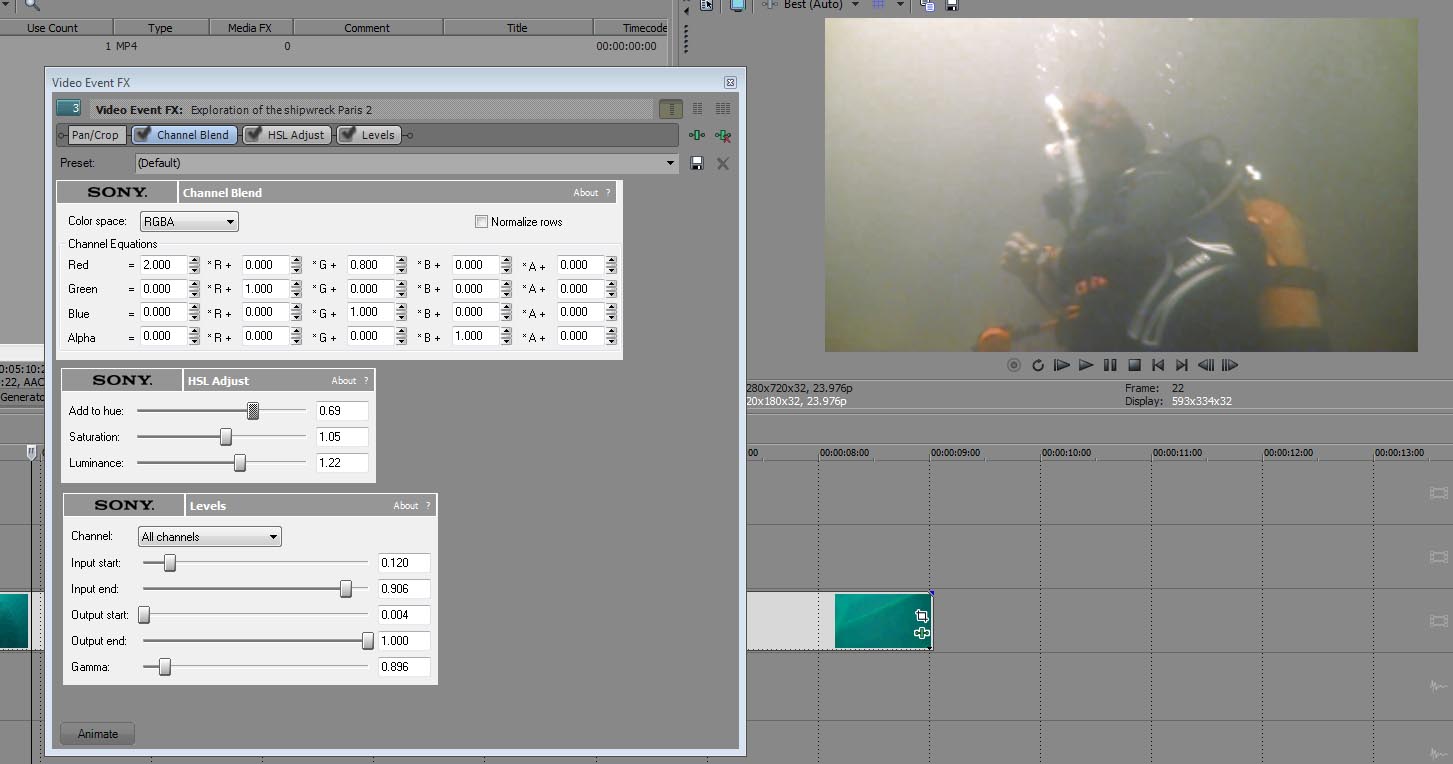Click the Use Count column header
This screenshot has height=764, width=1453.
52,28
